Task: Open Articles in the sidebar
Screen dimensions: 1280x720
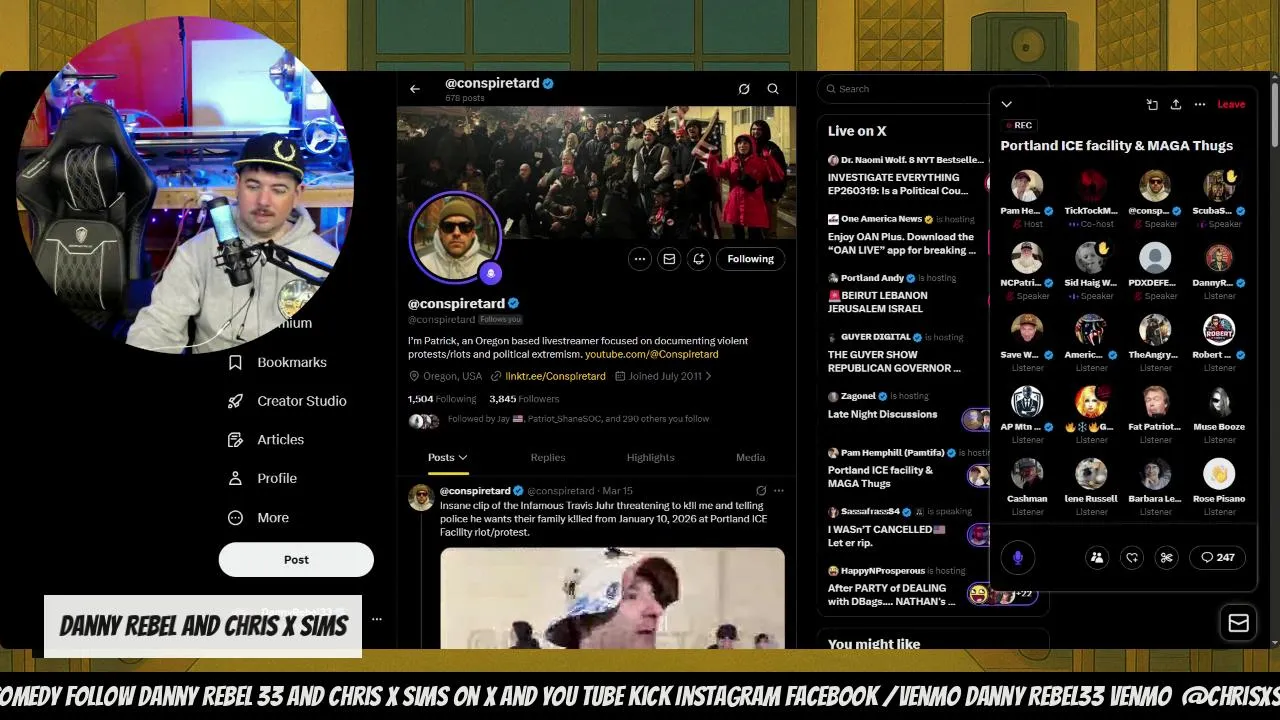Action: tap(266, 440)
